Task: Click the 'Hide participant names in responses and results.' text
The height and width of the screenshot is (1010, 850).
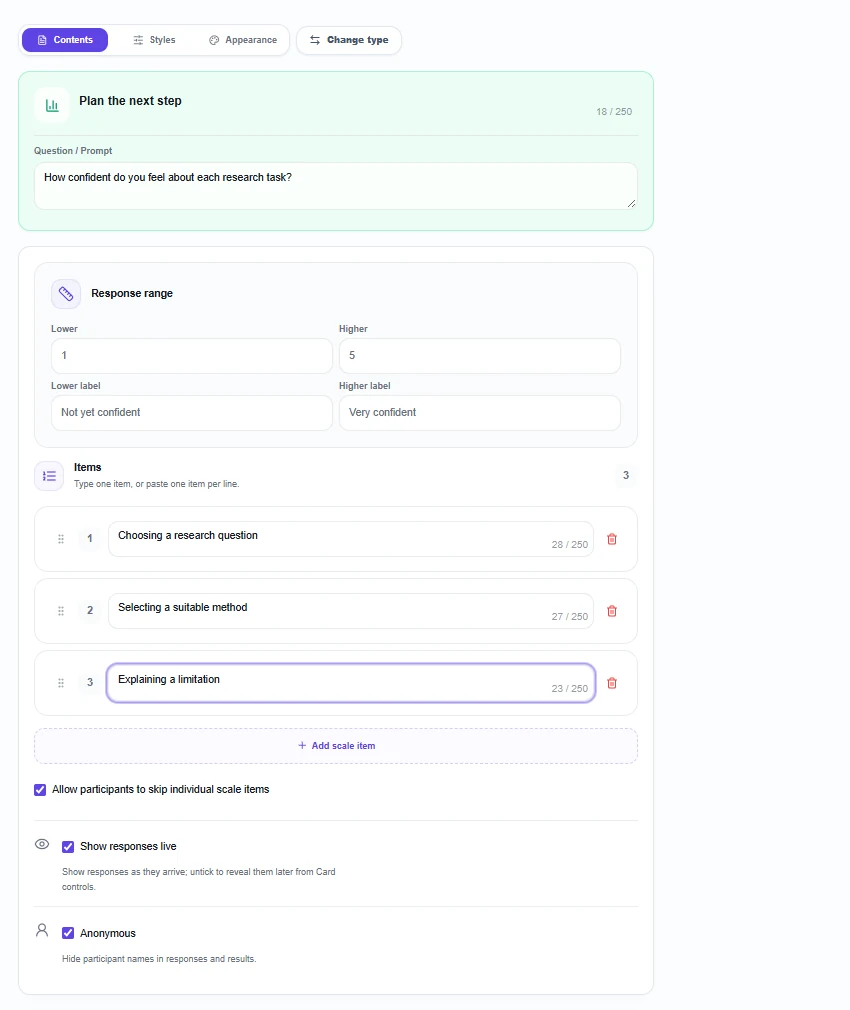Action: [159, 959]
